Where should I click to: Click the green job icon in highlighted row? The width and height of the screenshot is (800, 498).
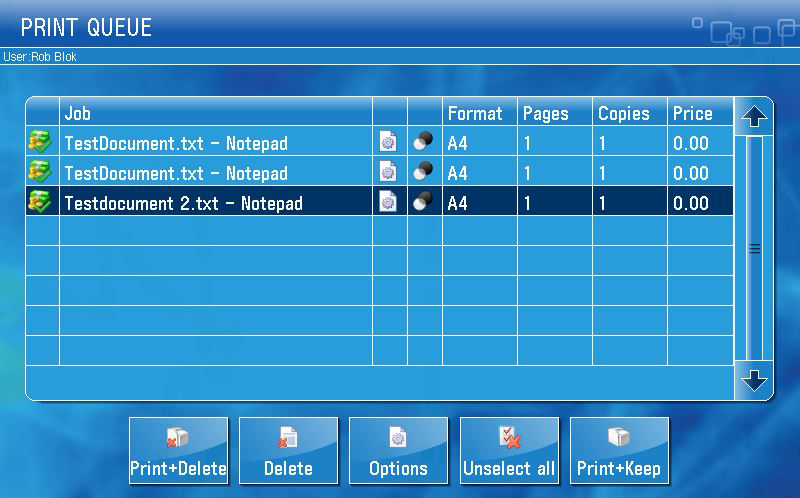tap(39, 203)
